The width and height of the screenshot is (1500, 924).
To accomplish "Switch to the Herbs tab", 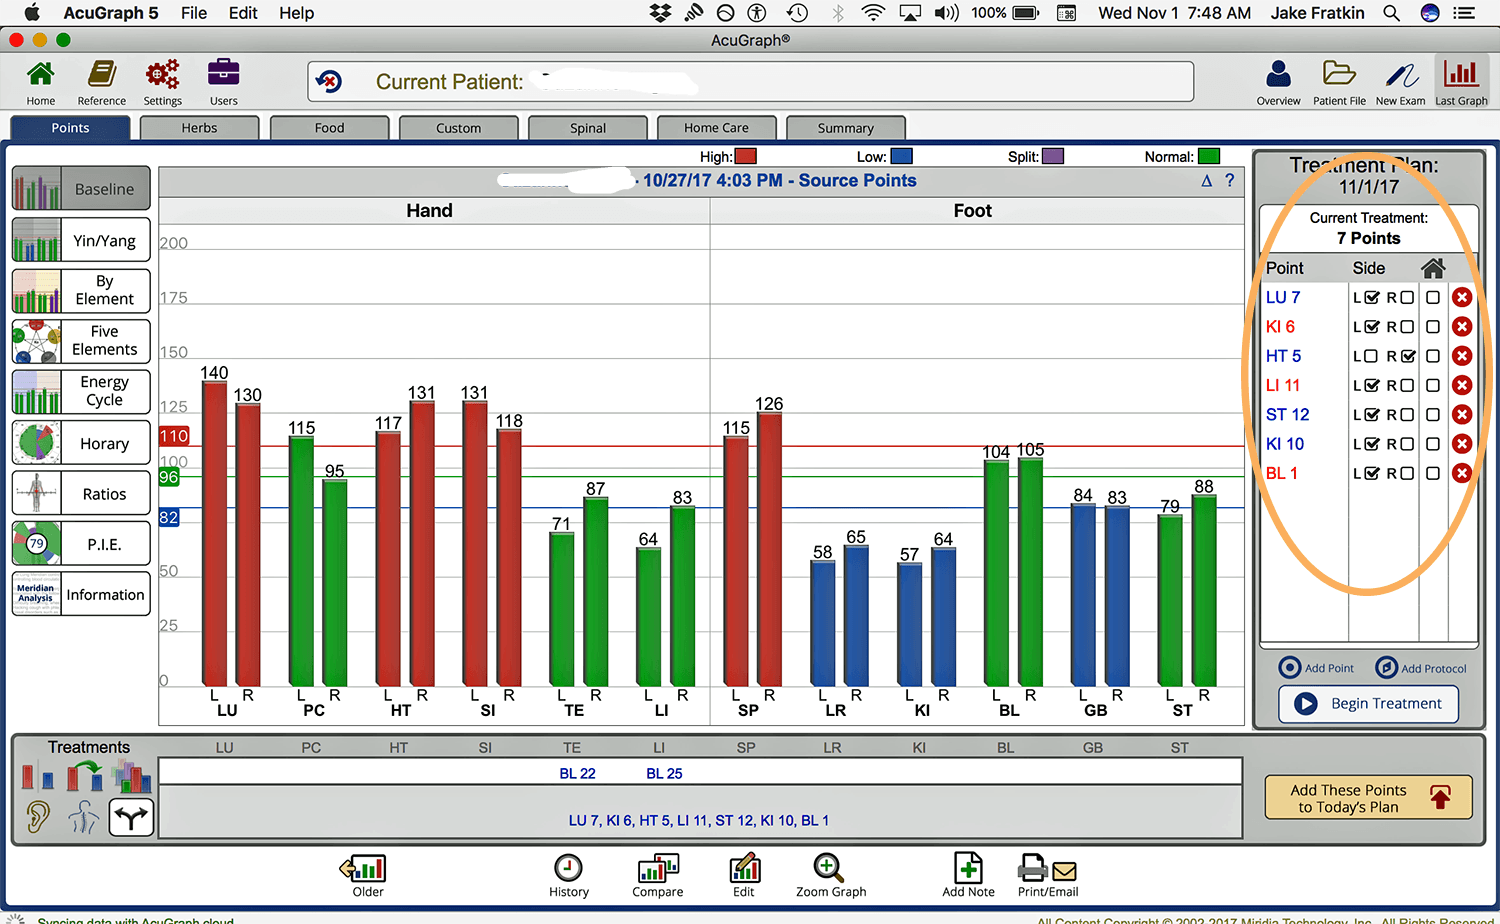I will [199, 128].
